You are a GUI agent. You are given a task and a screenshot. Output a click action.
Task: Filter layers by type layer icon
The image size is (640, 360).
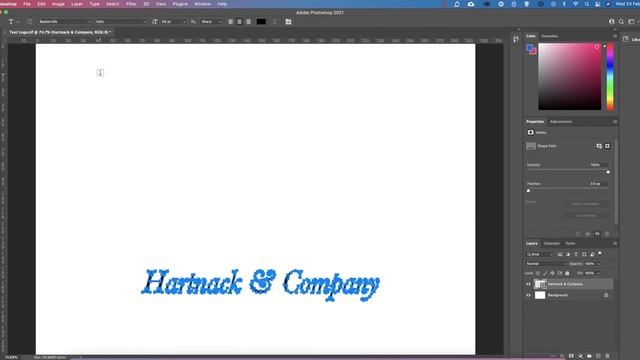576,254
